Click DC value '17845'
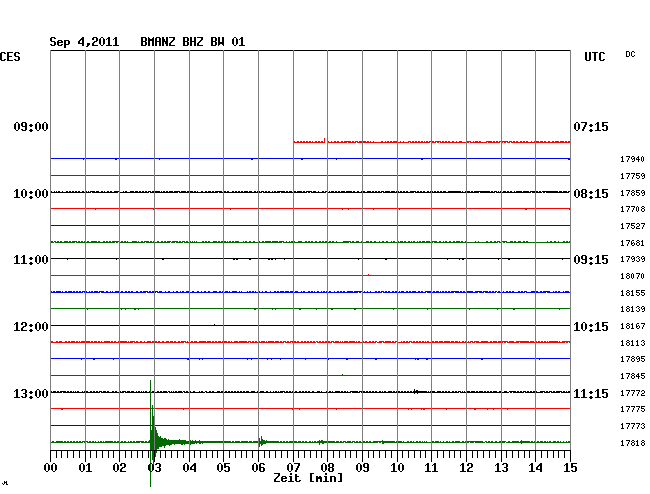This screenshot has height=494, width=650. pos(633,376)
